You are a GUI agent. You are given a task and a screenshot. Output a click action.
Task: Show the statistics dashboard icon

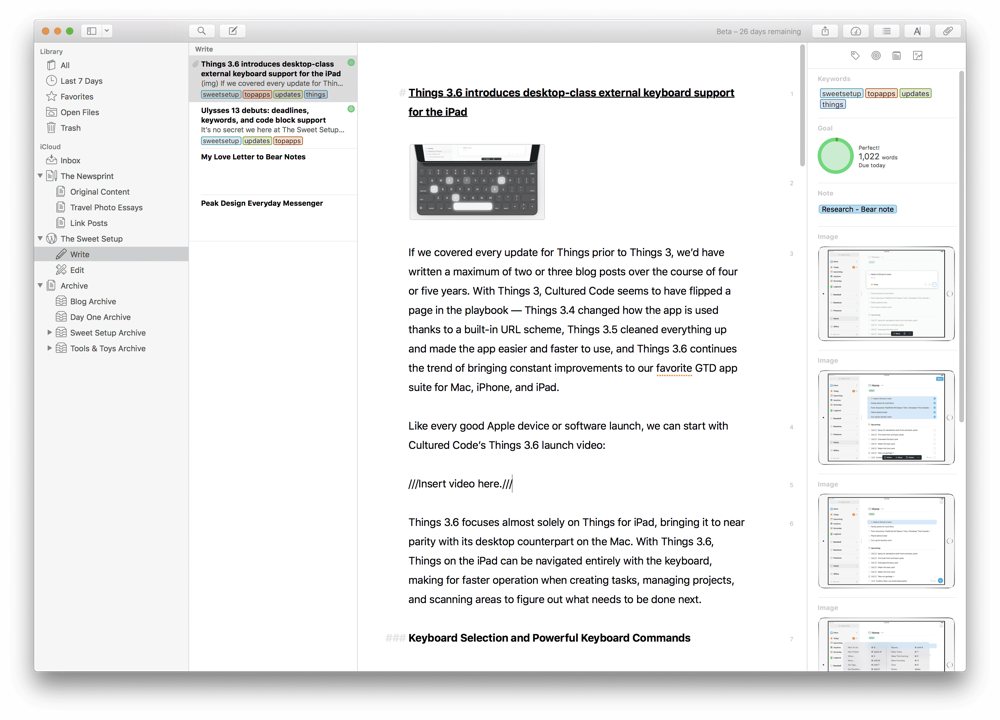[x=856, y=31]
